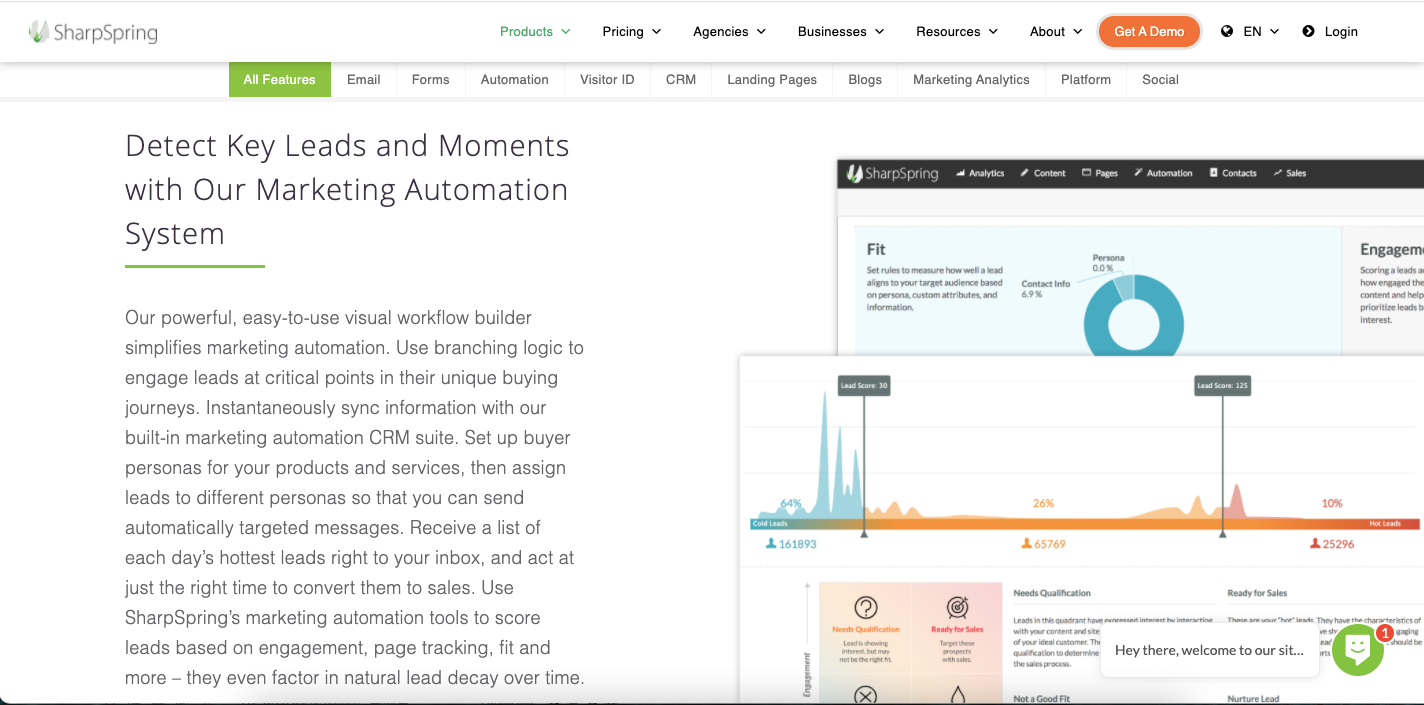Screen dimensions: 1424x705
Task: Open the Agencies dropdown
Action: 729,32
